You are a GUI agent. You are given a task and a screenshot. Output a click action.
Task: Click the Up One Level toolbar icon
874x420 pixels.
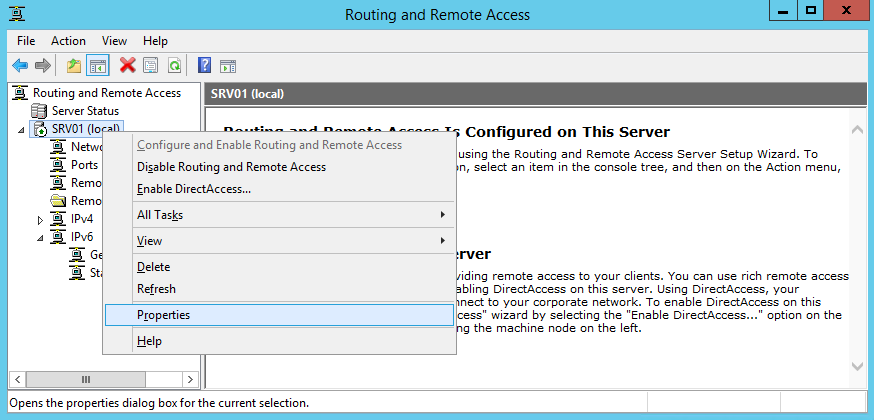(73, 66)
